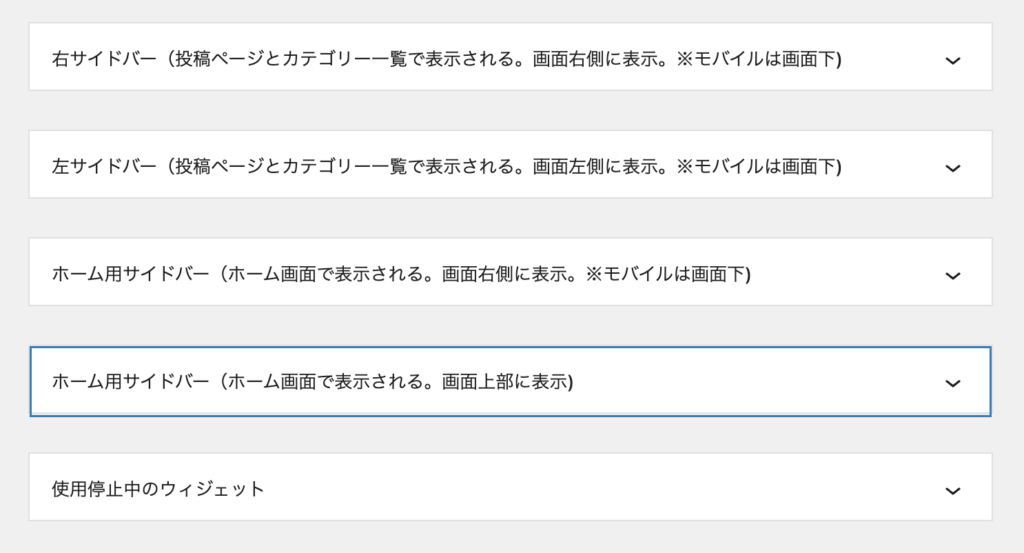Click ホーム用サイドバー title in the focused panel

pos(131,381)
